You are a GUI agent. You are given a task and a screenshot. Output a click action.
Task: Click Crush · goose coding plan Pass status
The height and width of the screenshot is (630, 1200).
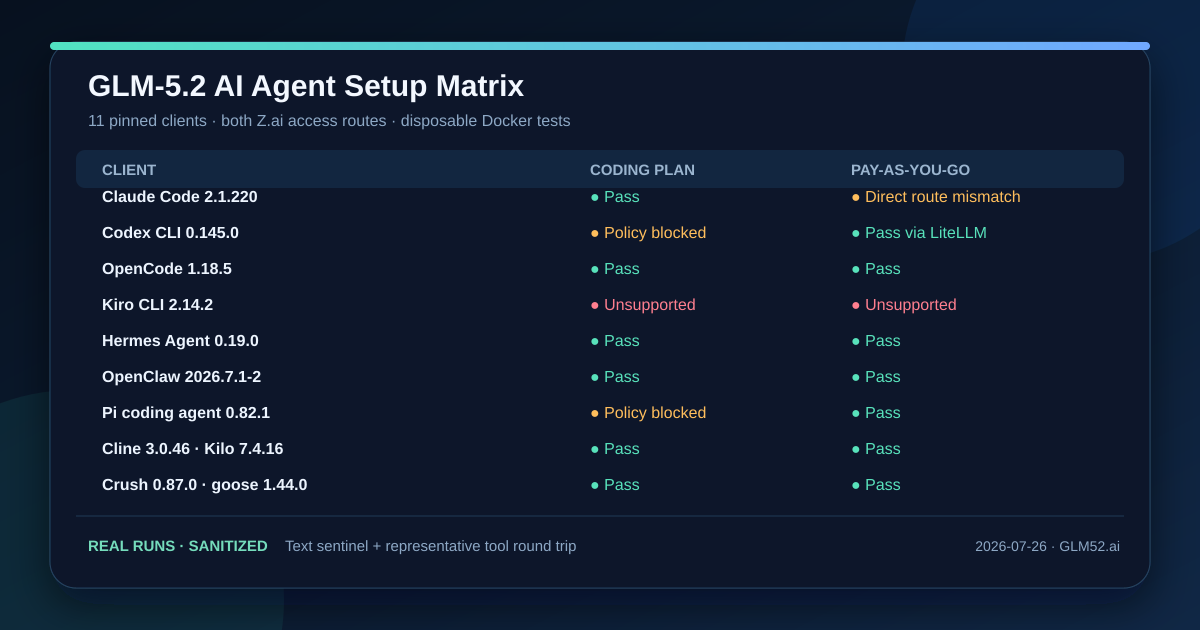pyautogui.click(x=615, y=485)
